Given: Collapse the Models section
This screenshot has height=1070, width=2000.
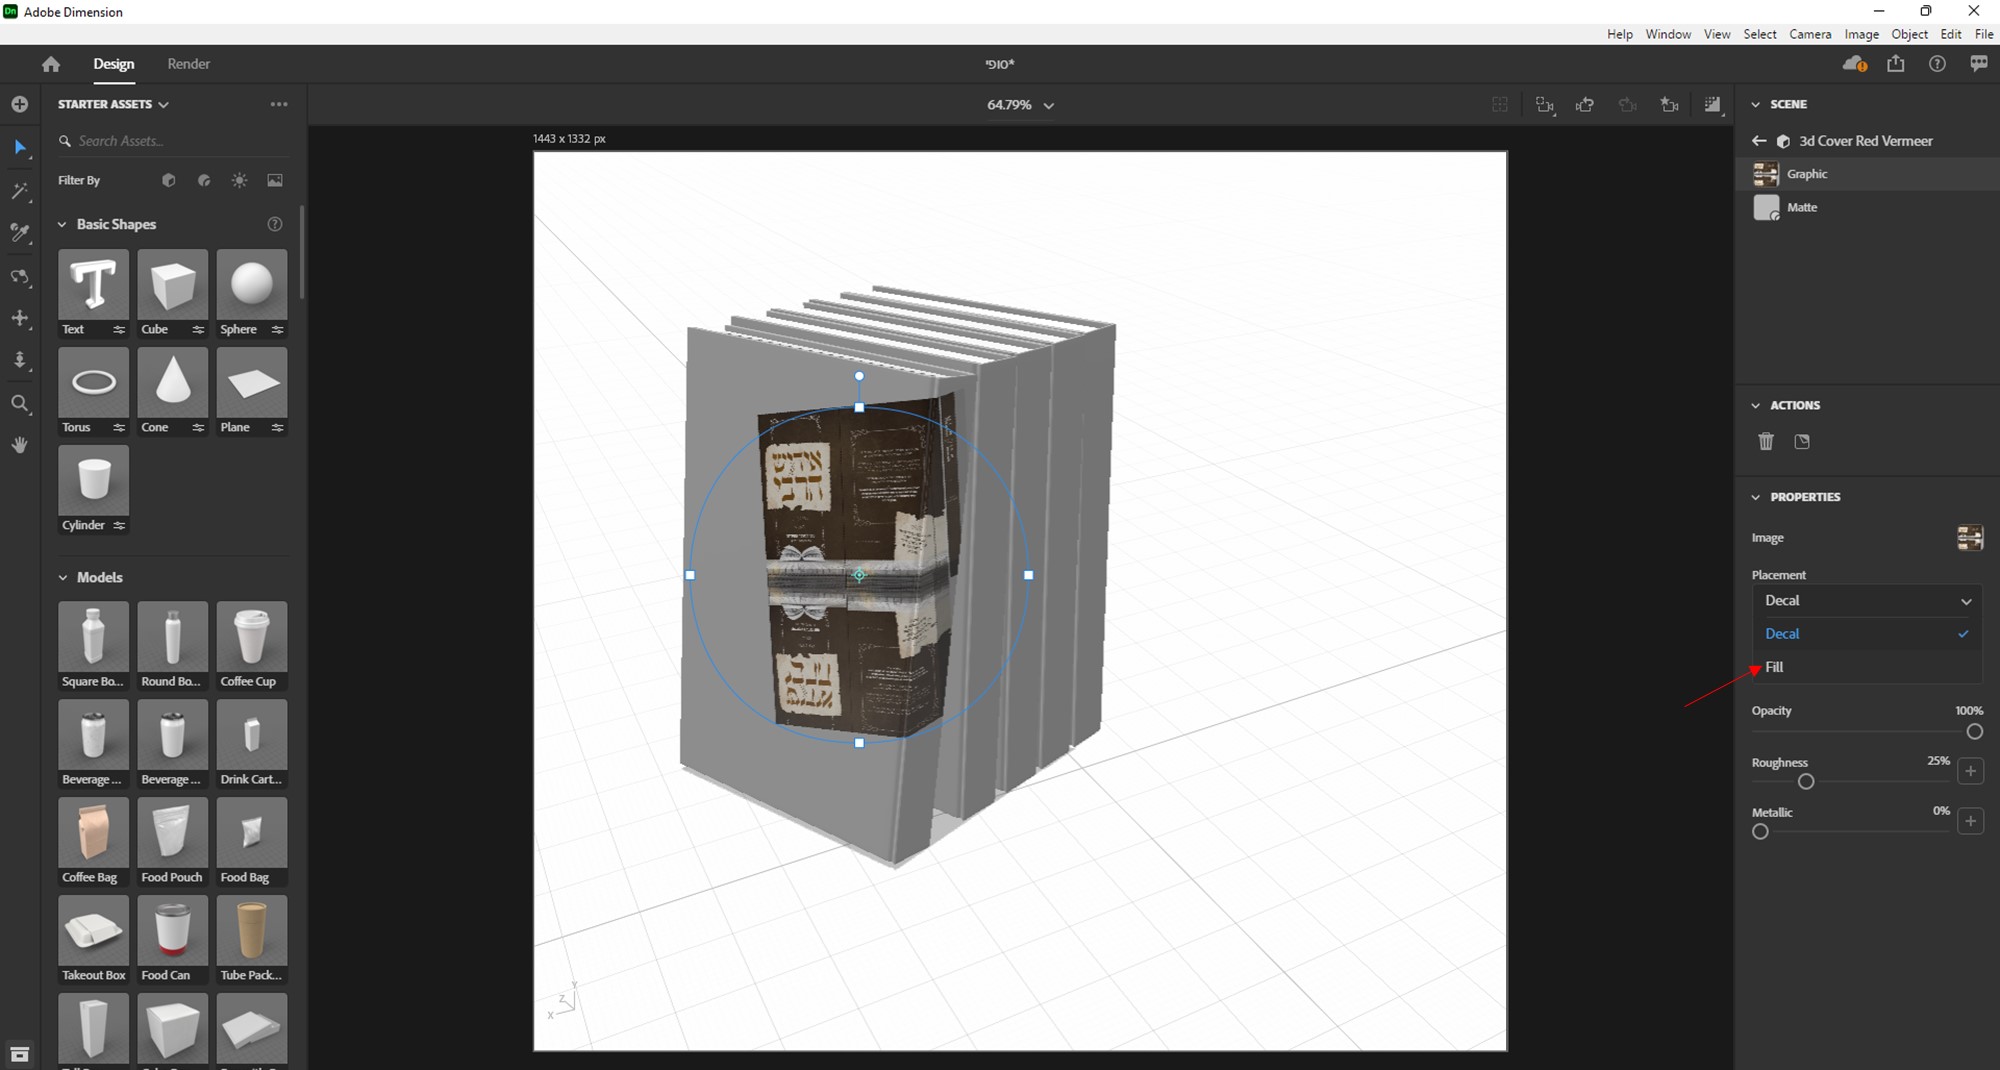Looking at the screenshot, I should (63, 578).
